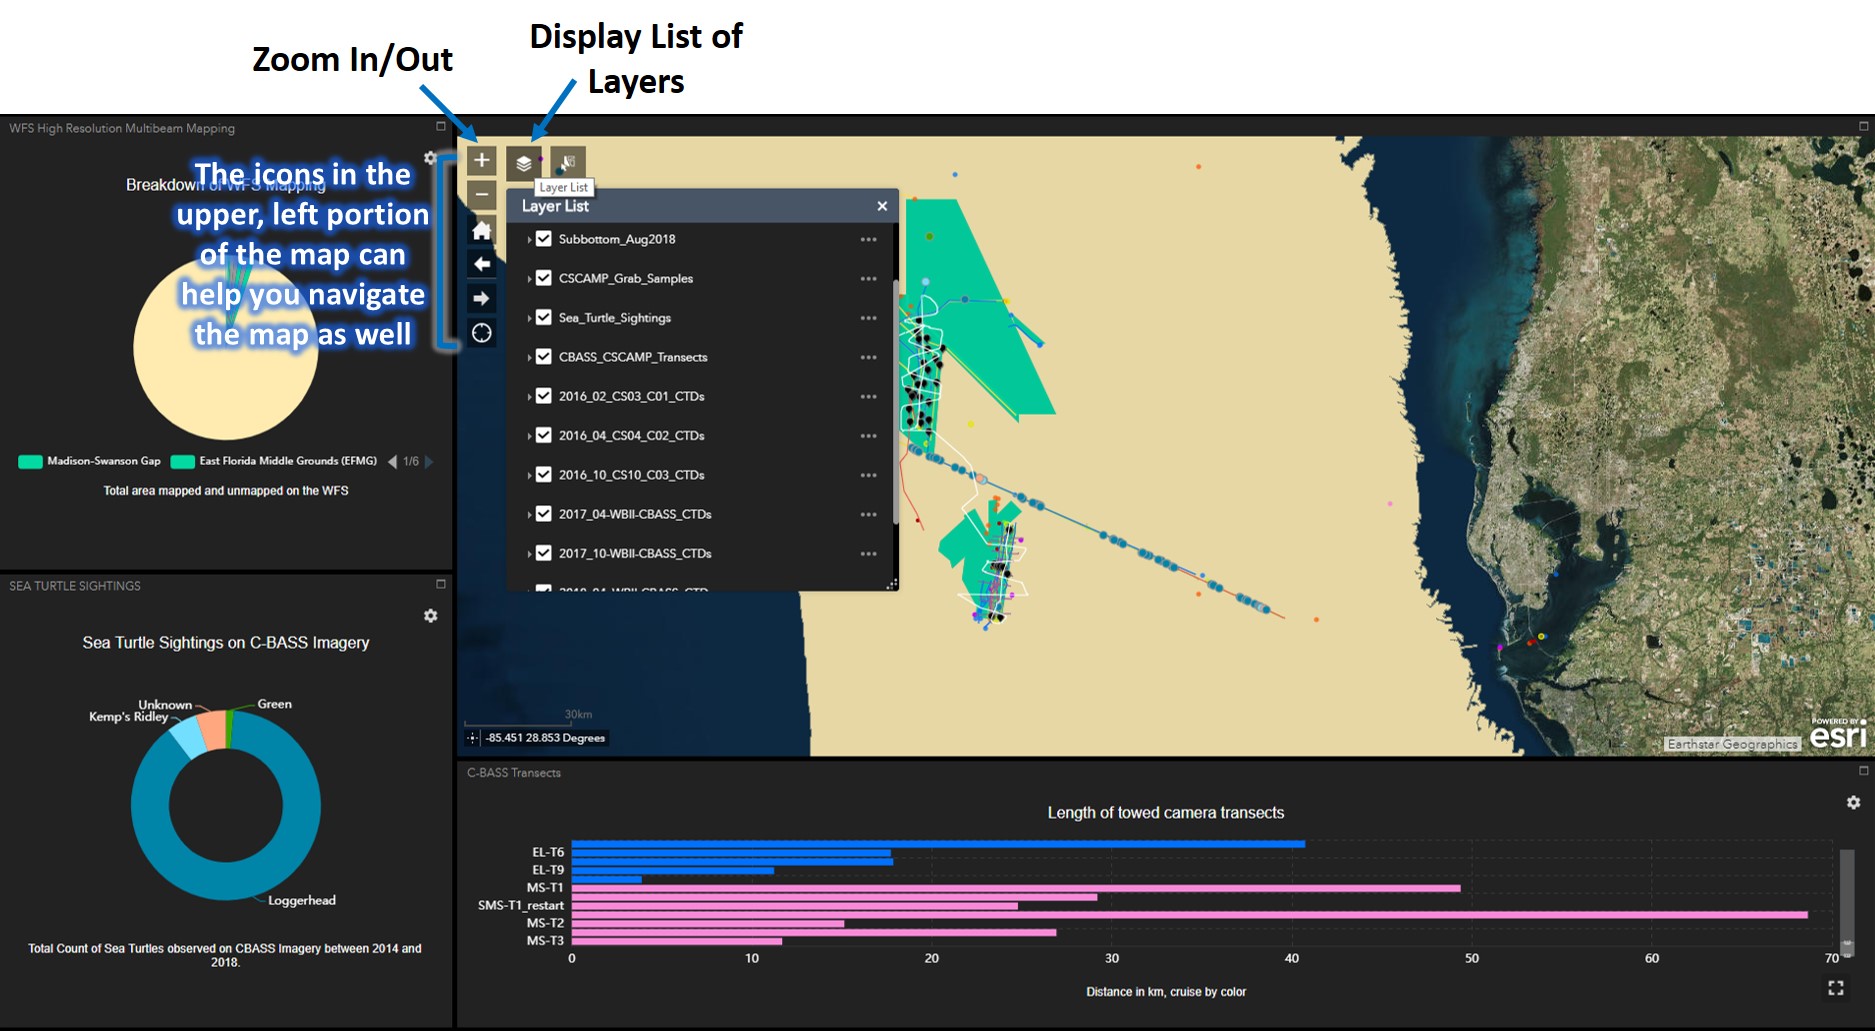Screen dimensions: 1875x1031
Task: Go to previous map extent arrow
Action: pyautogui.click(x=481, y=264)
